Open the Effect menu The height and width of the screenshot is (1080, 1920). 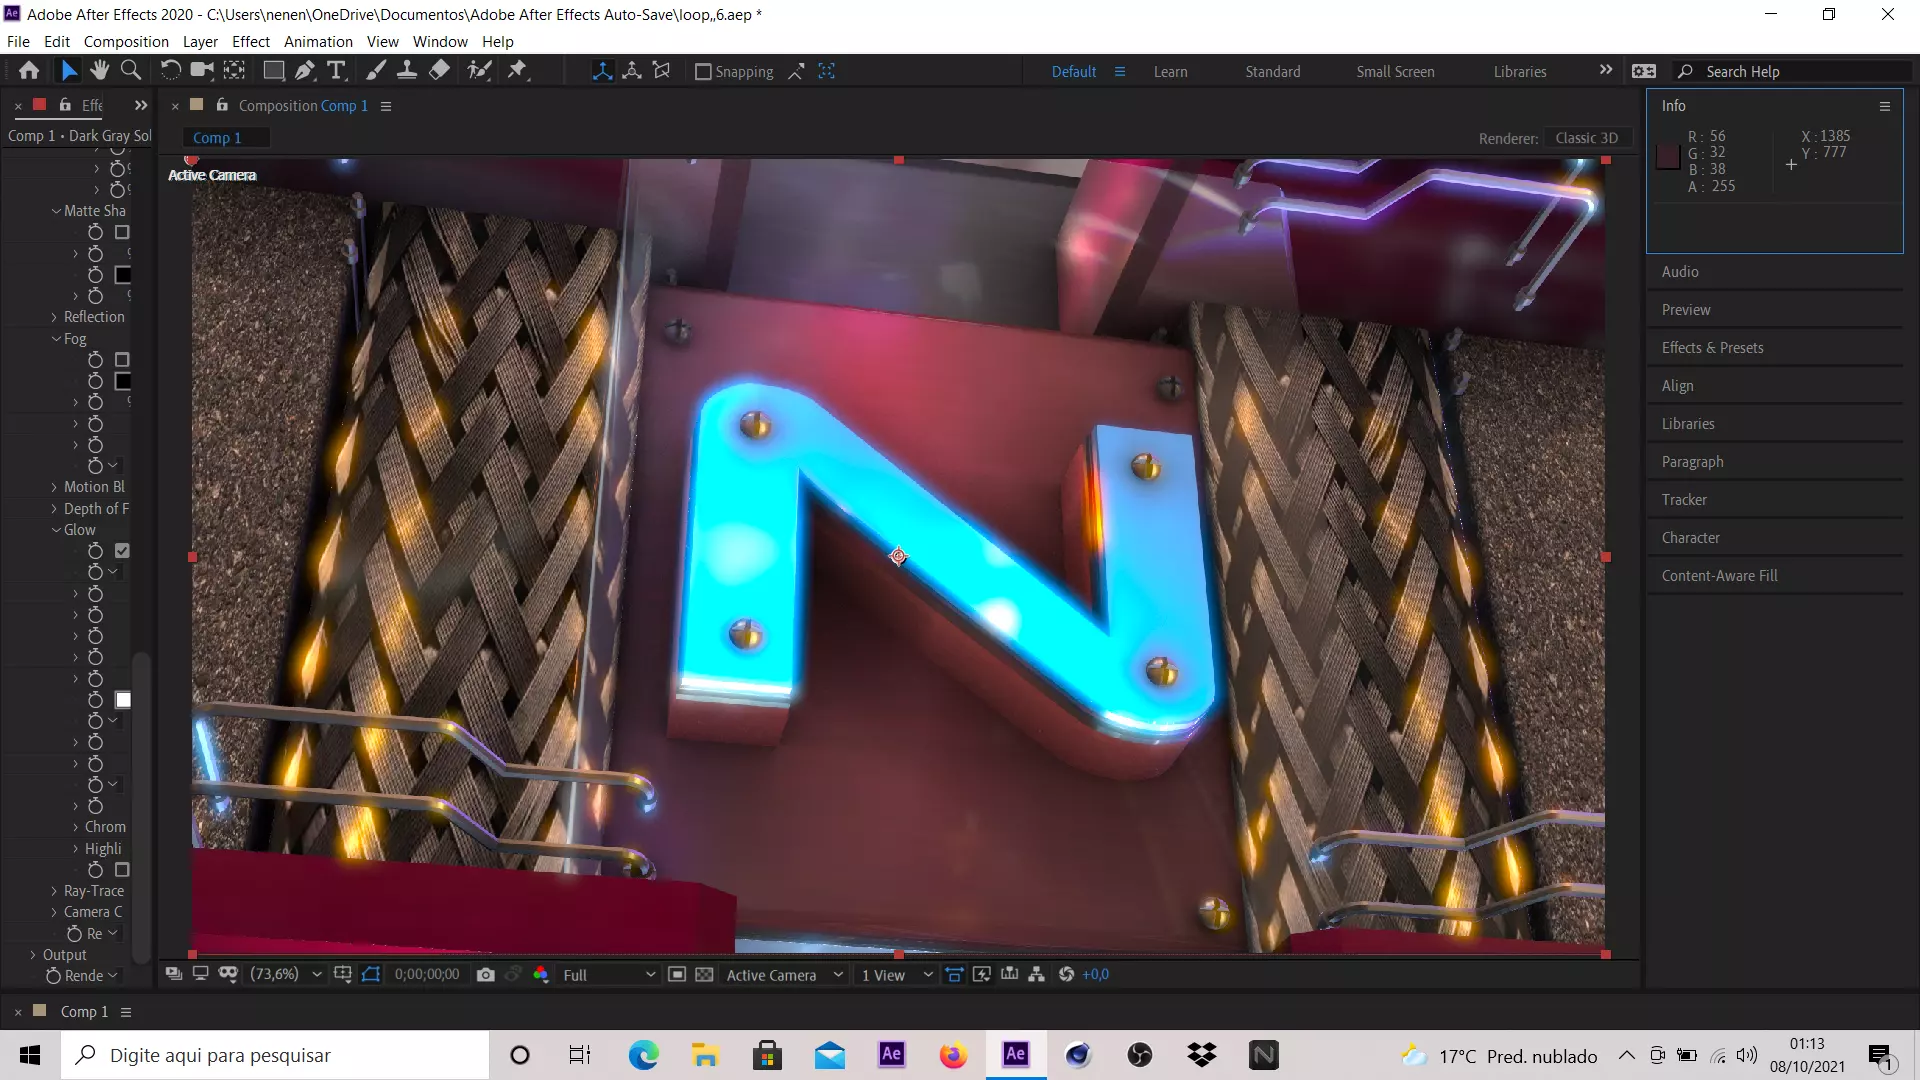[251, 42]
